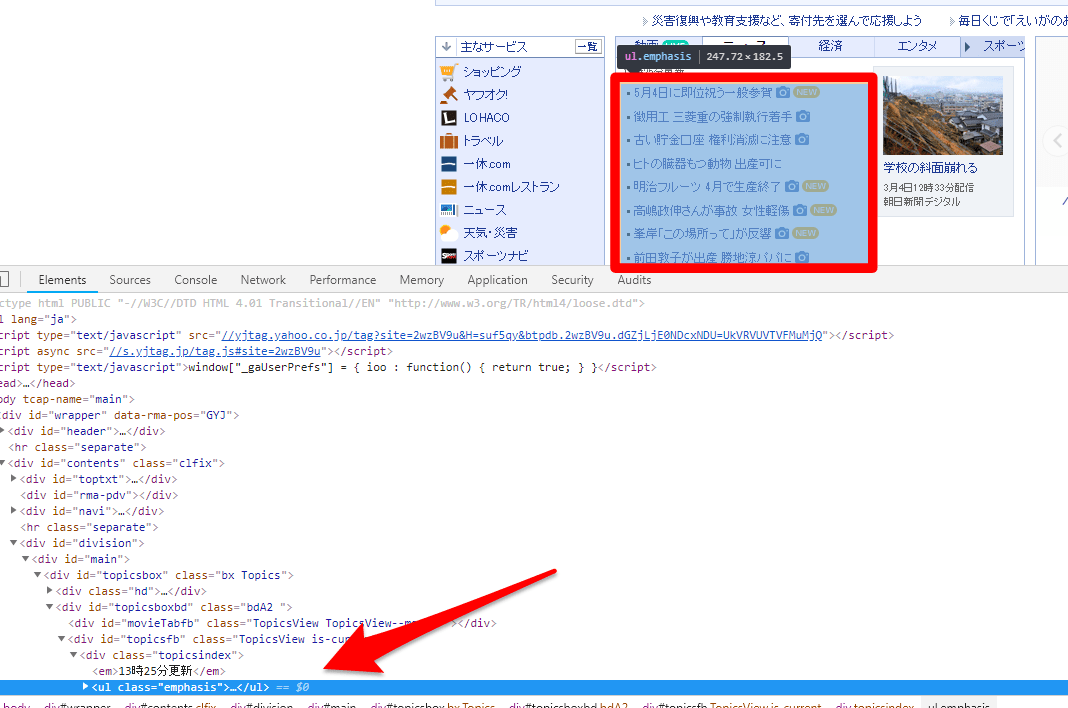1068x708 pixels.
Task: Click camera icon beside 古い貯金口座 権利消滅に注意
Action: coord(802,140)
